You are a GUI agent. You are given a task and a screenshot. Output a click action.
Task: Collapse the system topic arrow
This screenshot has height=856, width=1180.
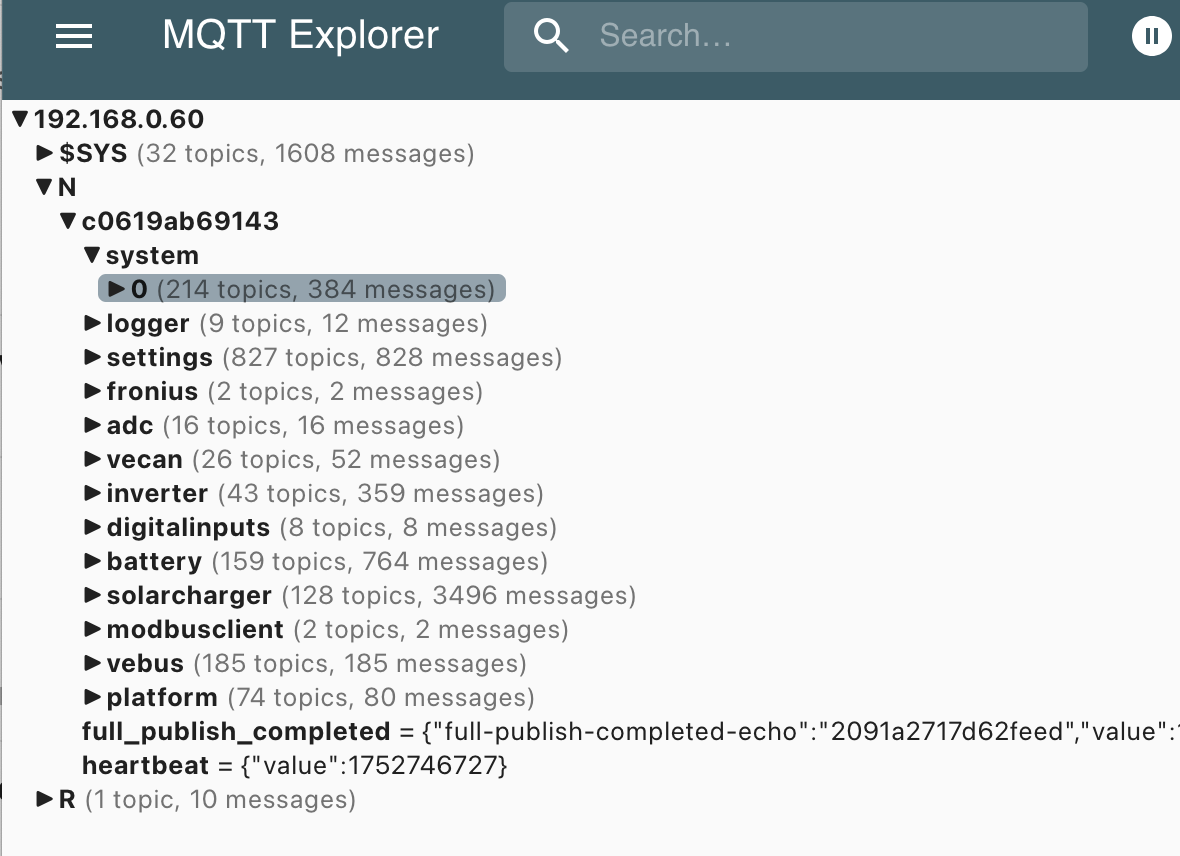[93, 256]
